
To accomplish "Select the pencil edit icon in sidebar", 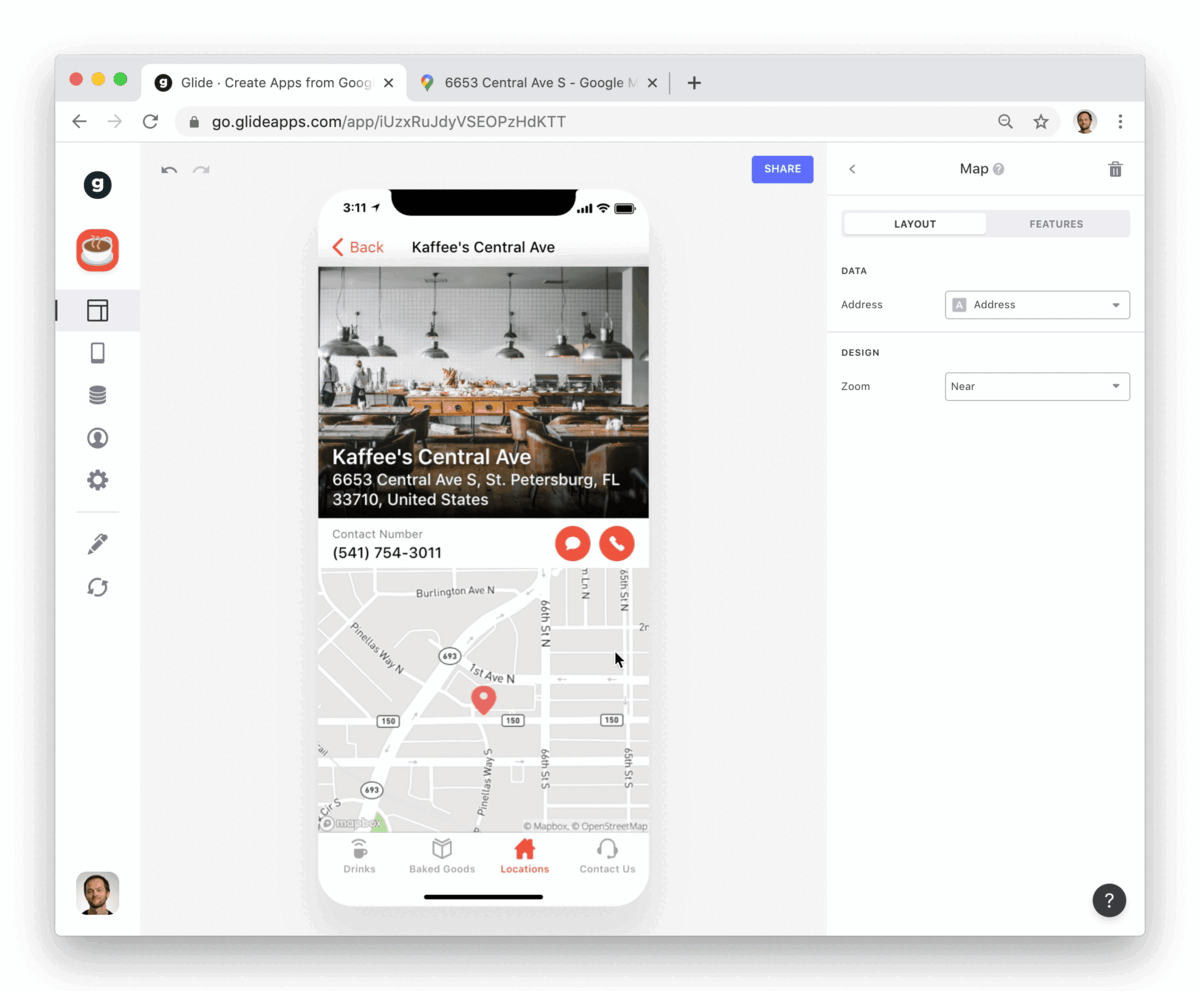I will (x=97, y=544).
